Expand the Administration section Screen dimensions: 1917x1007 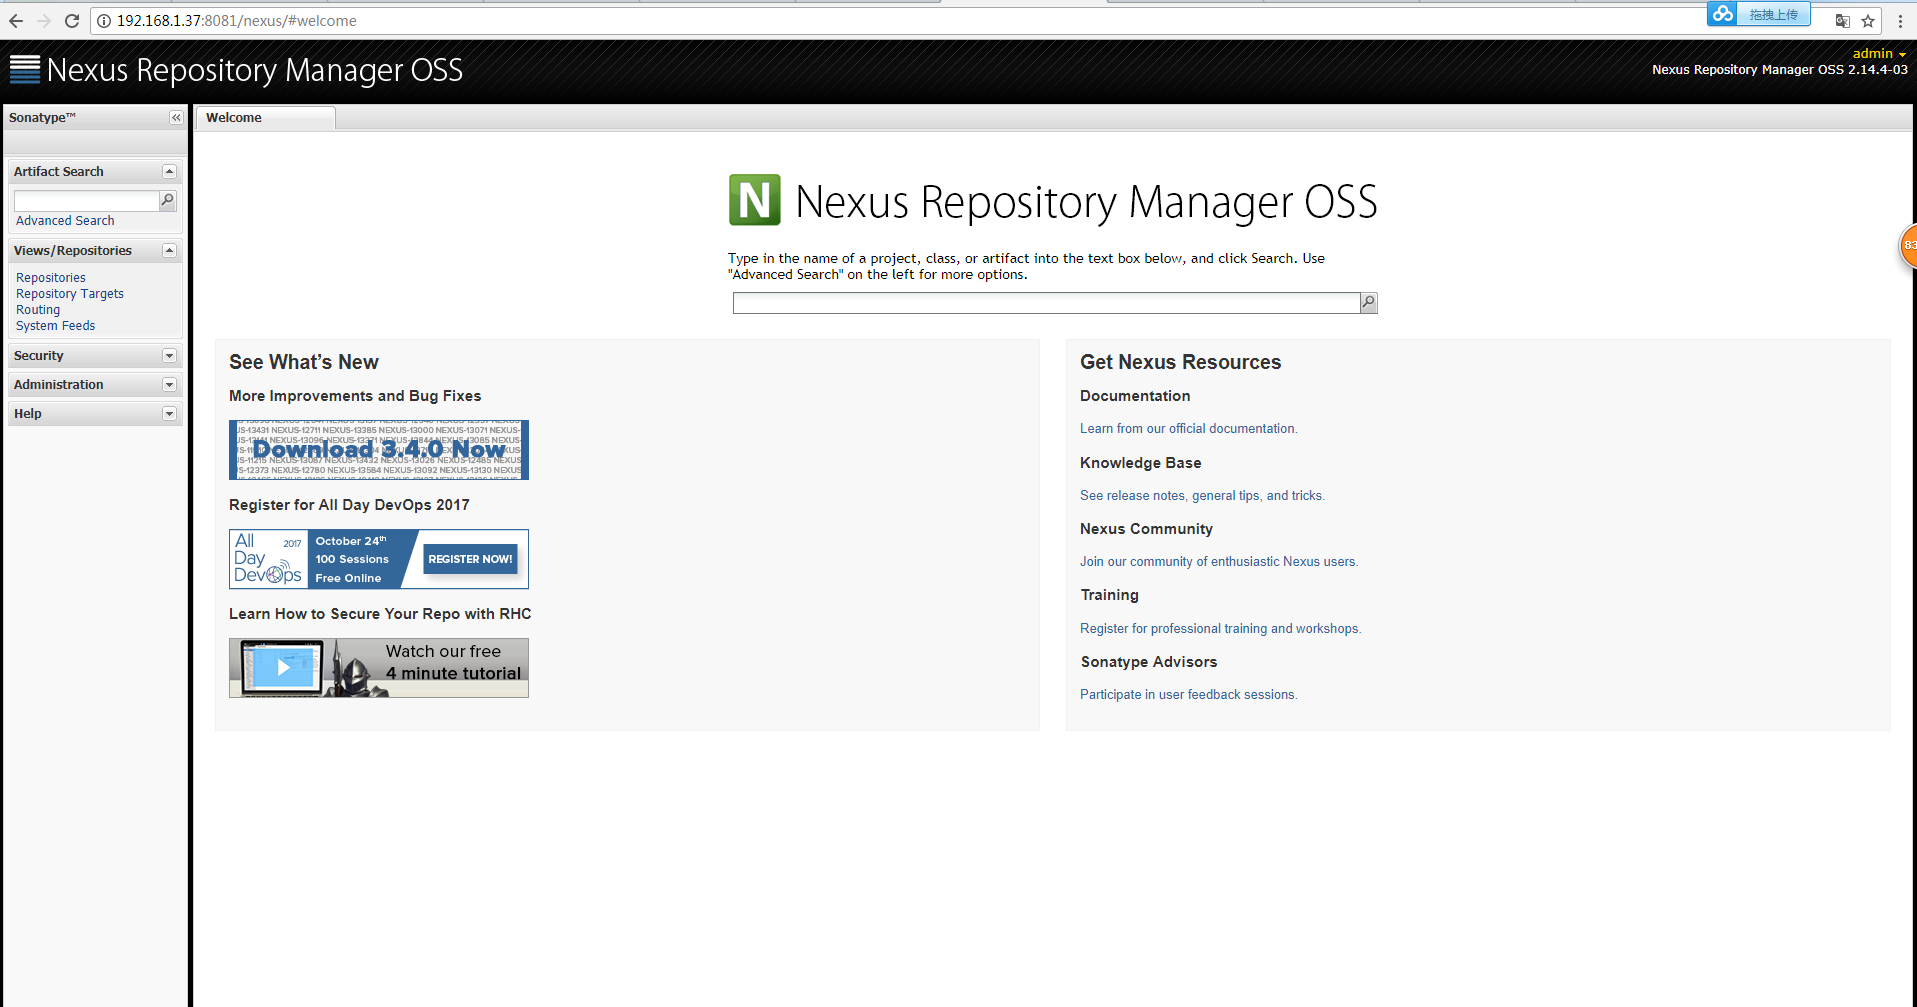click(x=169, y=385)
